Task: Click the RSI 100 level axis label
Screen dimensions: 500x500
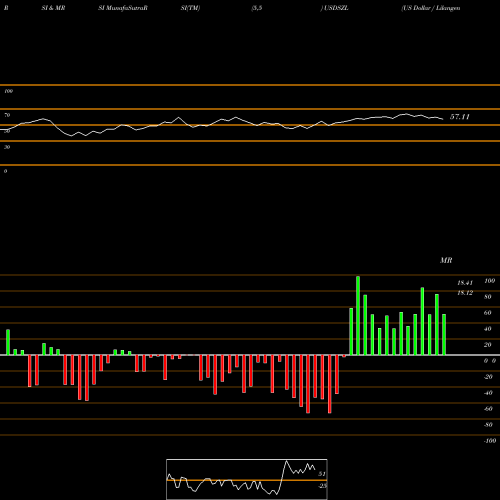Action: pos(8,91)
